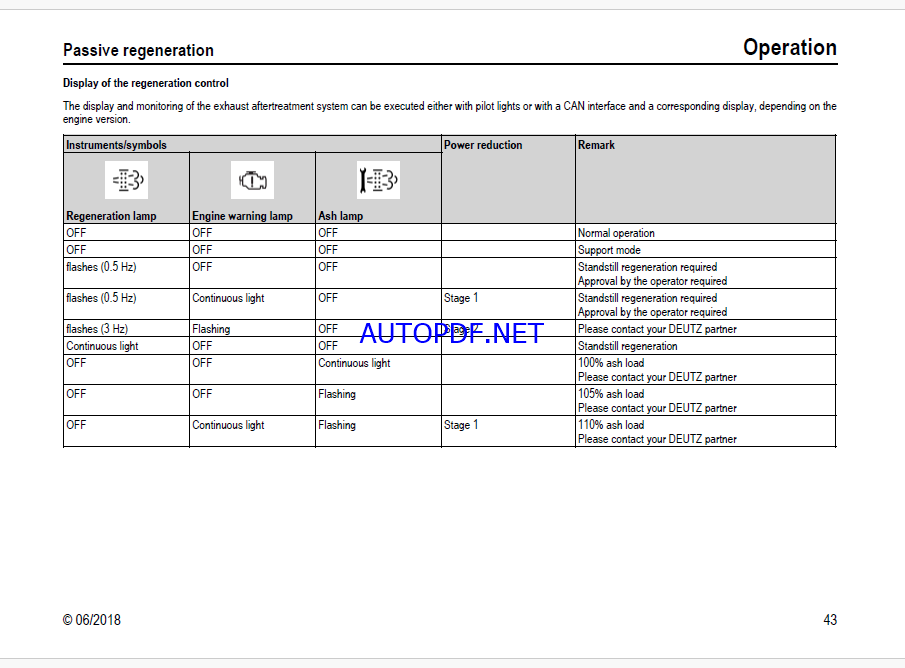
Task: Select the 'Passive regeneration' page heading
Action: [139, 50]
